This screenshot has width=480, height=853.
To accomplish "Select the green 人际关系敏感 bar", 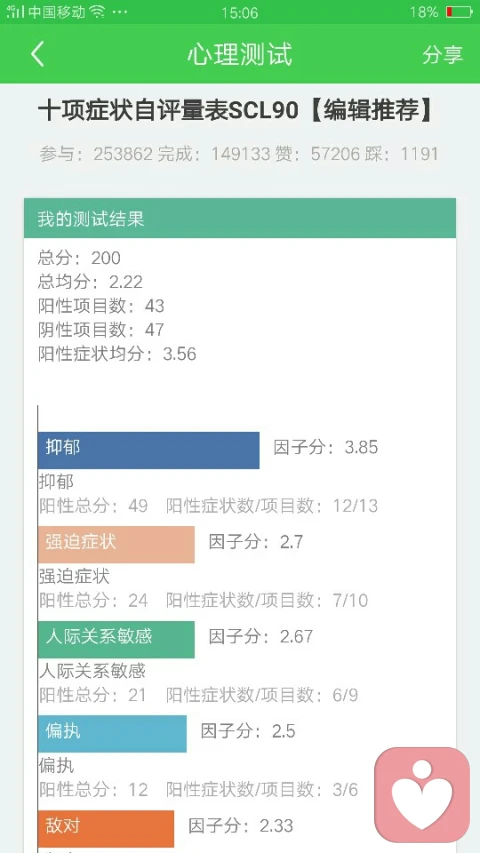I will coord(116,639).
